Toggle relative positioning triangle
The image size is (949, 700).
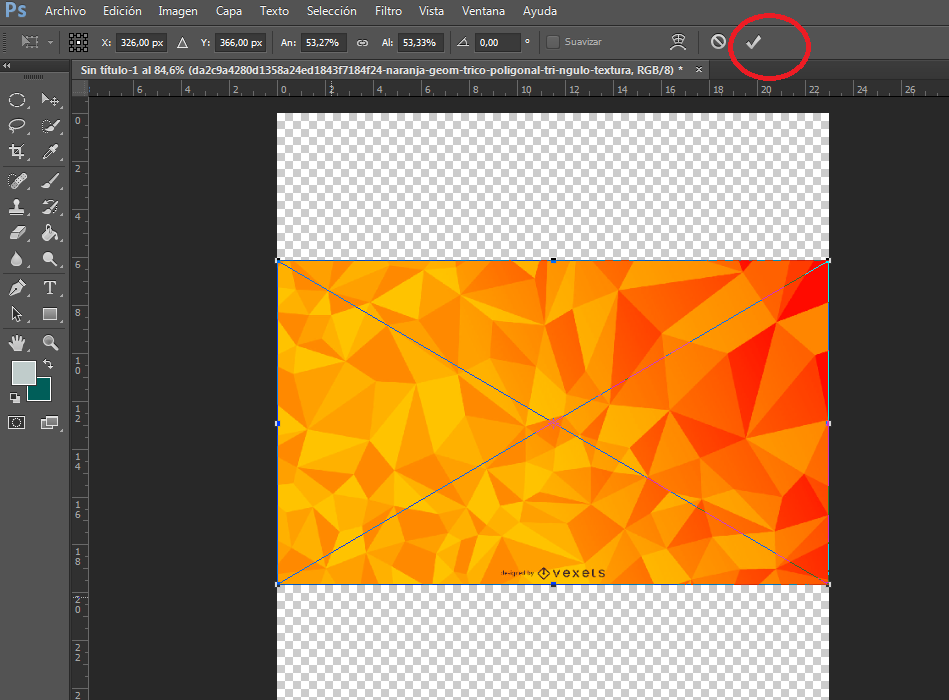tap(182, 43)
